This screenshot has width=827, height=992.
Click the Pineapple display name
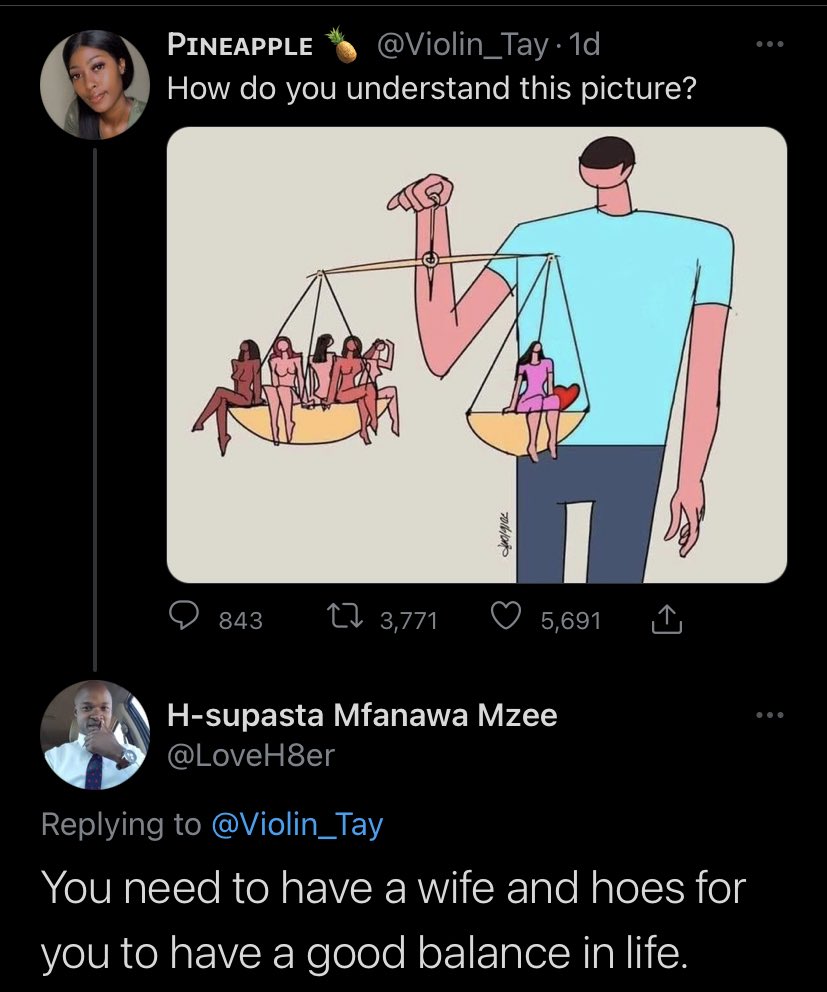pos(240,45)
